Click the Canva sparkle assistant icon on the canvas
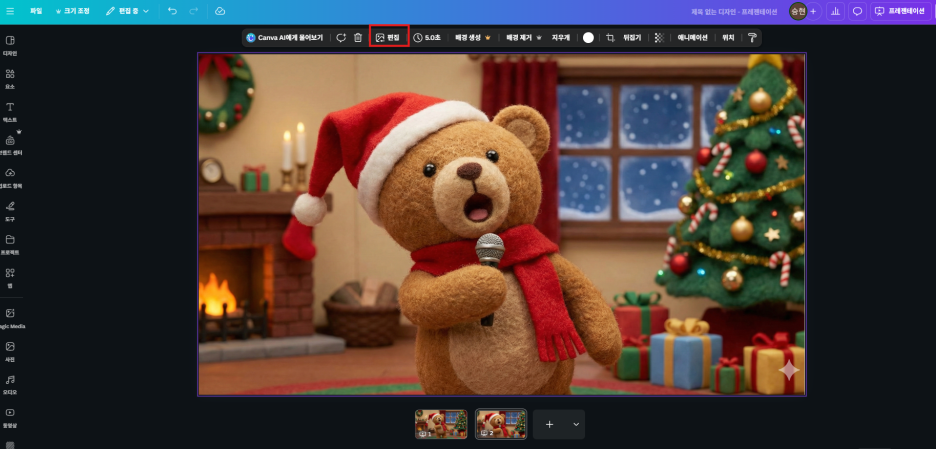 point(789,370)
